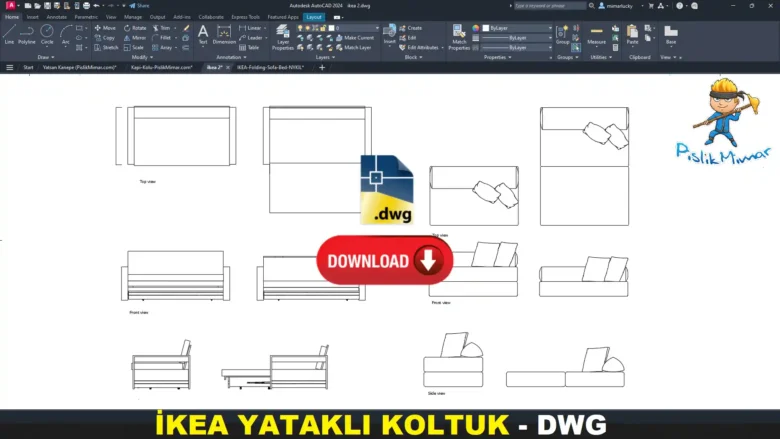
Task: Open the Insert ribbon tab
Action: (32, 17)
